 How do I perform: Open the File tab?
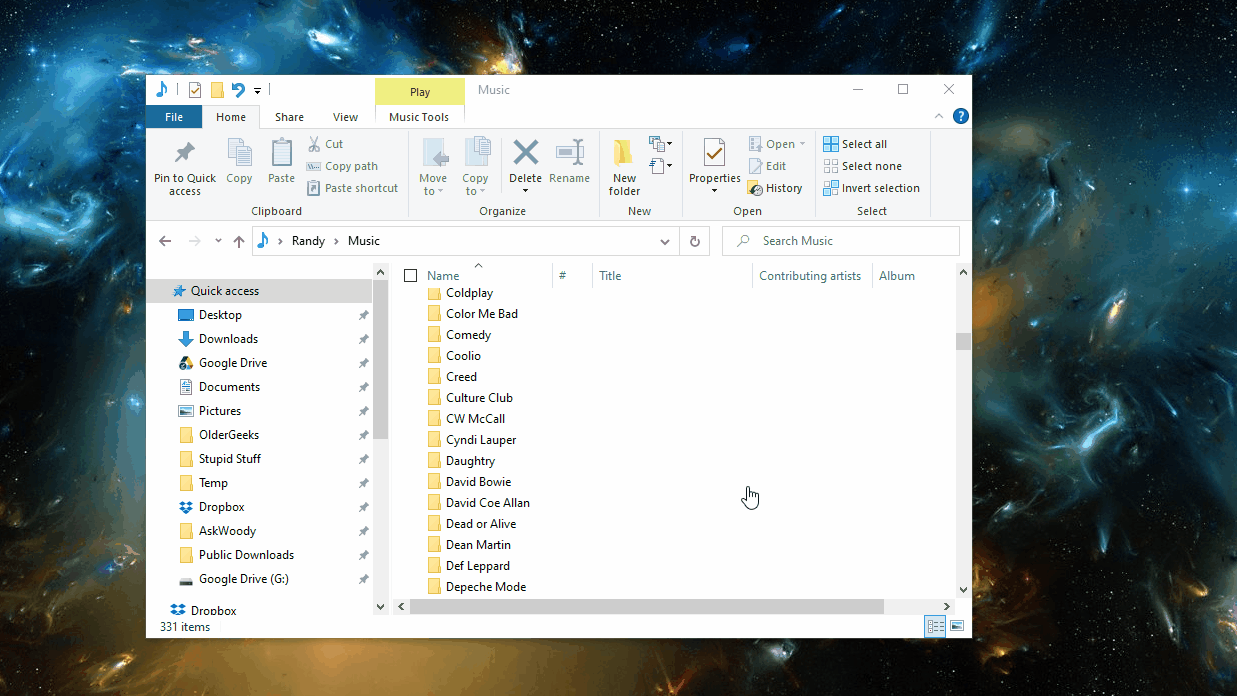click(174, 117)
